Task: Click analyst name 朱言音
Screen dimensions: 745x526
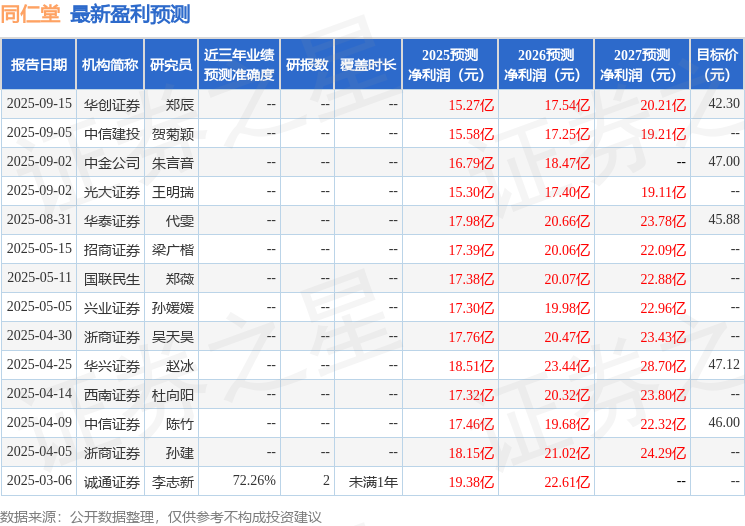Action: coord(173,163)
